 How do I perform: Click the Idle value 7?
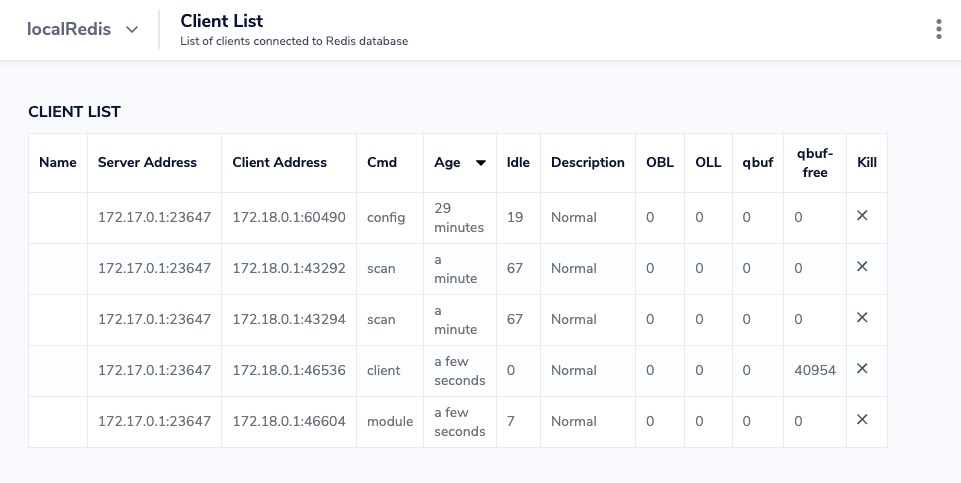(x=511, y=420)
